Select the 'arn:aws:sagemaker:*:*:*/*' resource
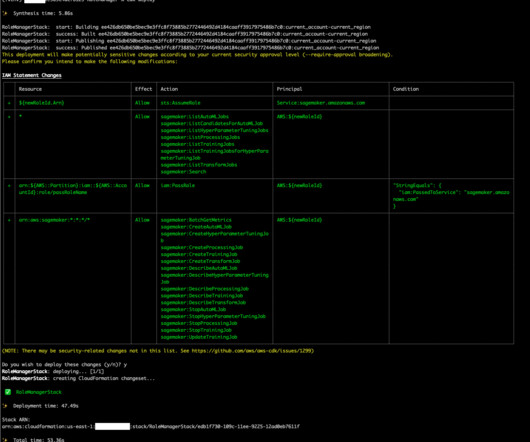 (x=54, y=220)
